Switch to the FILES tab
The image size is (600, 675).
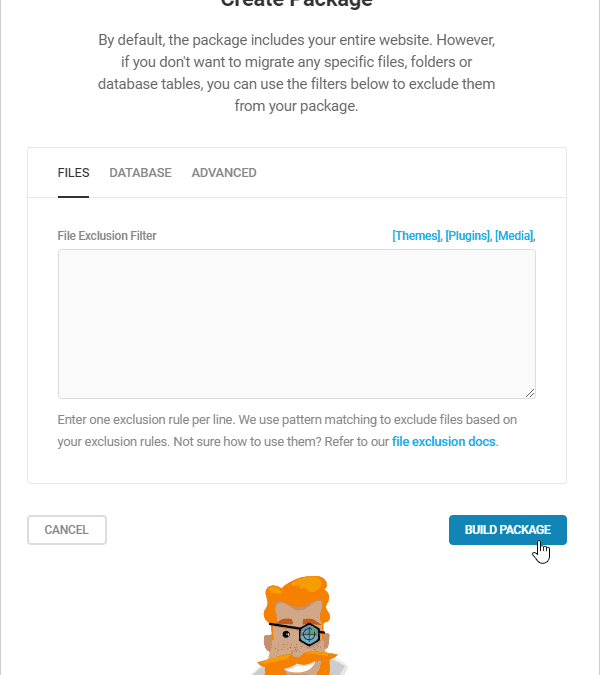coord(74,173)
